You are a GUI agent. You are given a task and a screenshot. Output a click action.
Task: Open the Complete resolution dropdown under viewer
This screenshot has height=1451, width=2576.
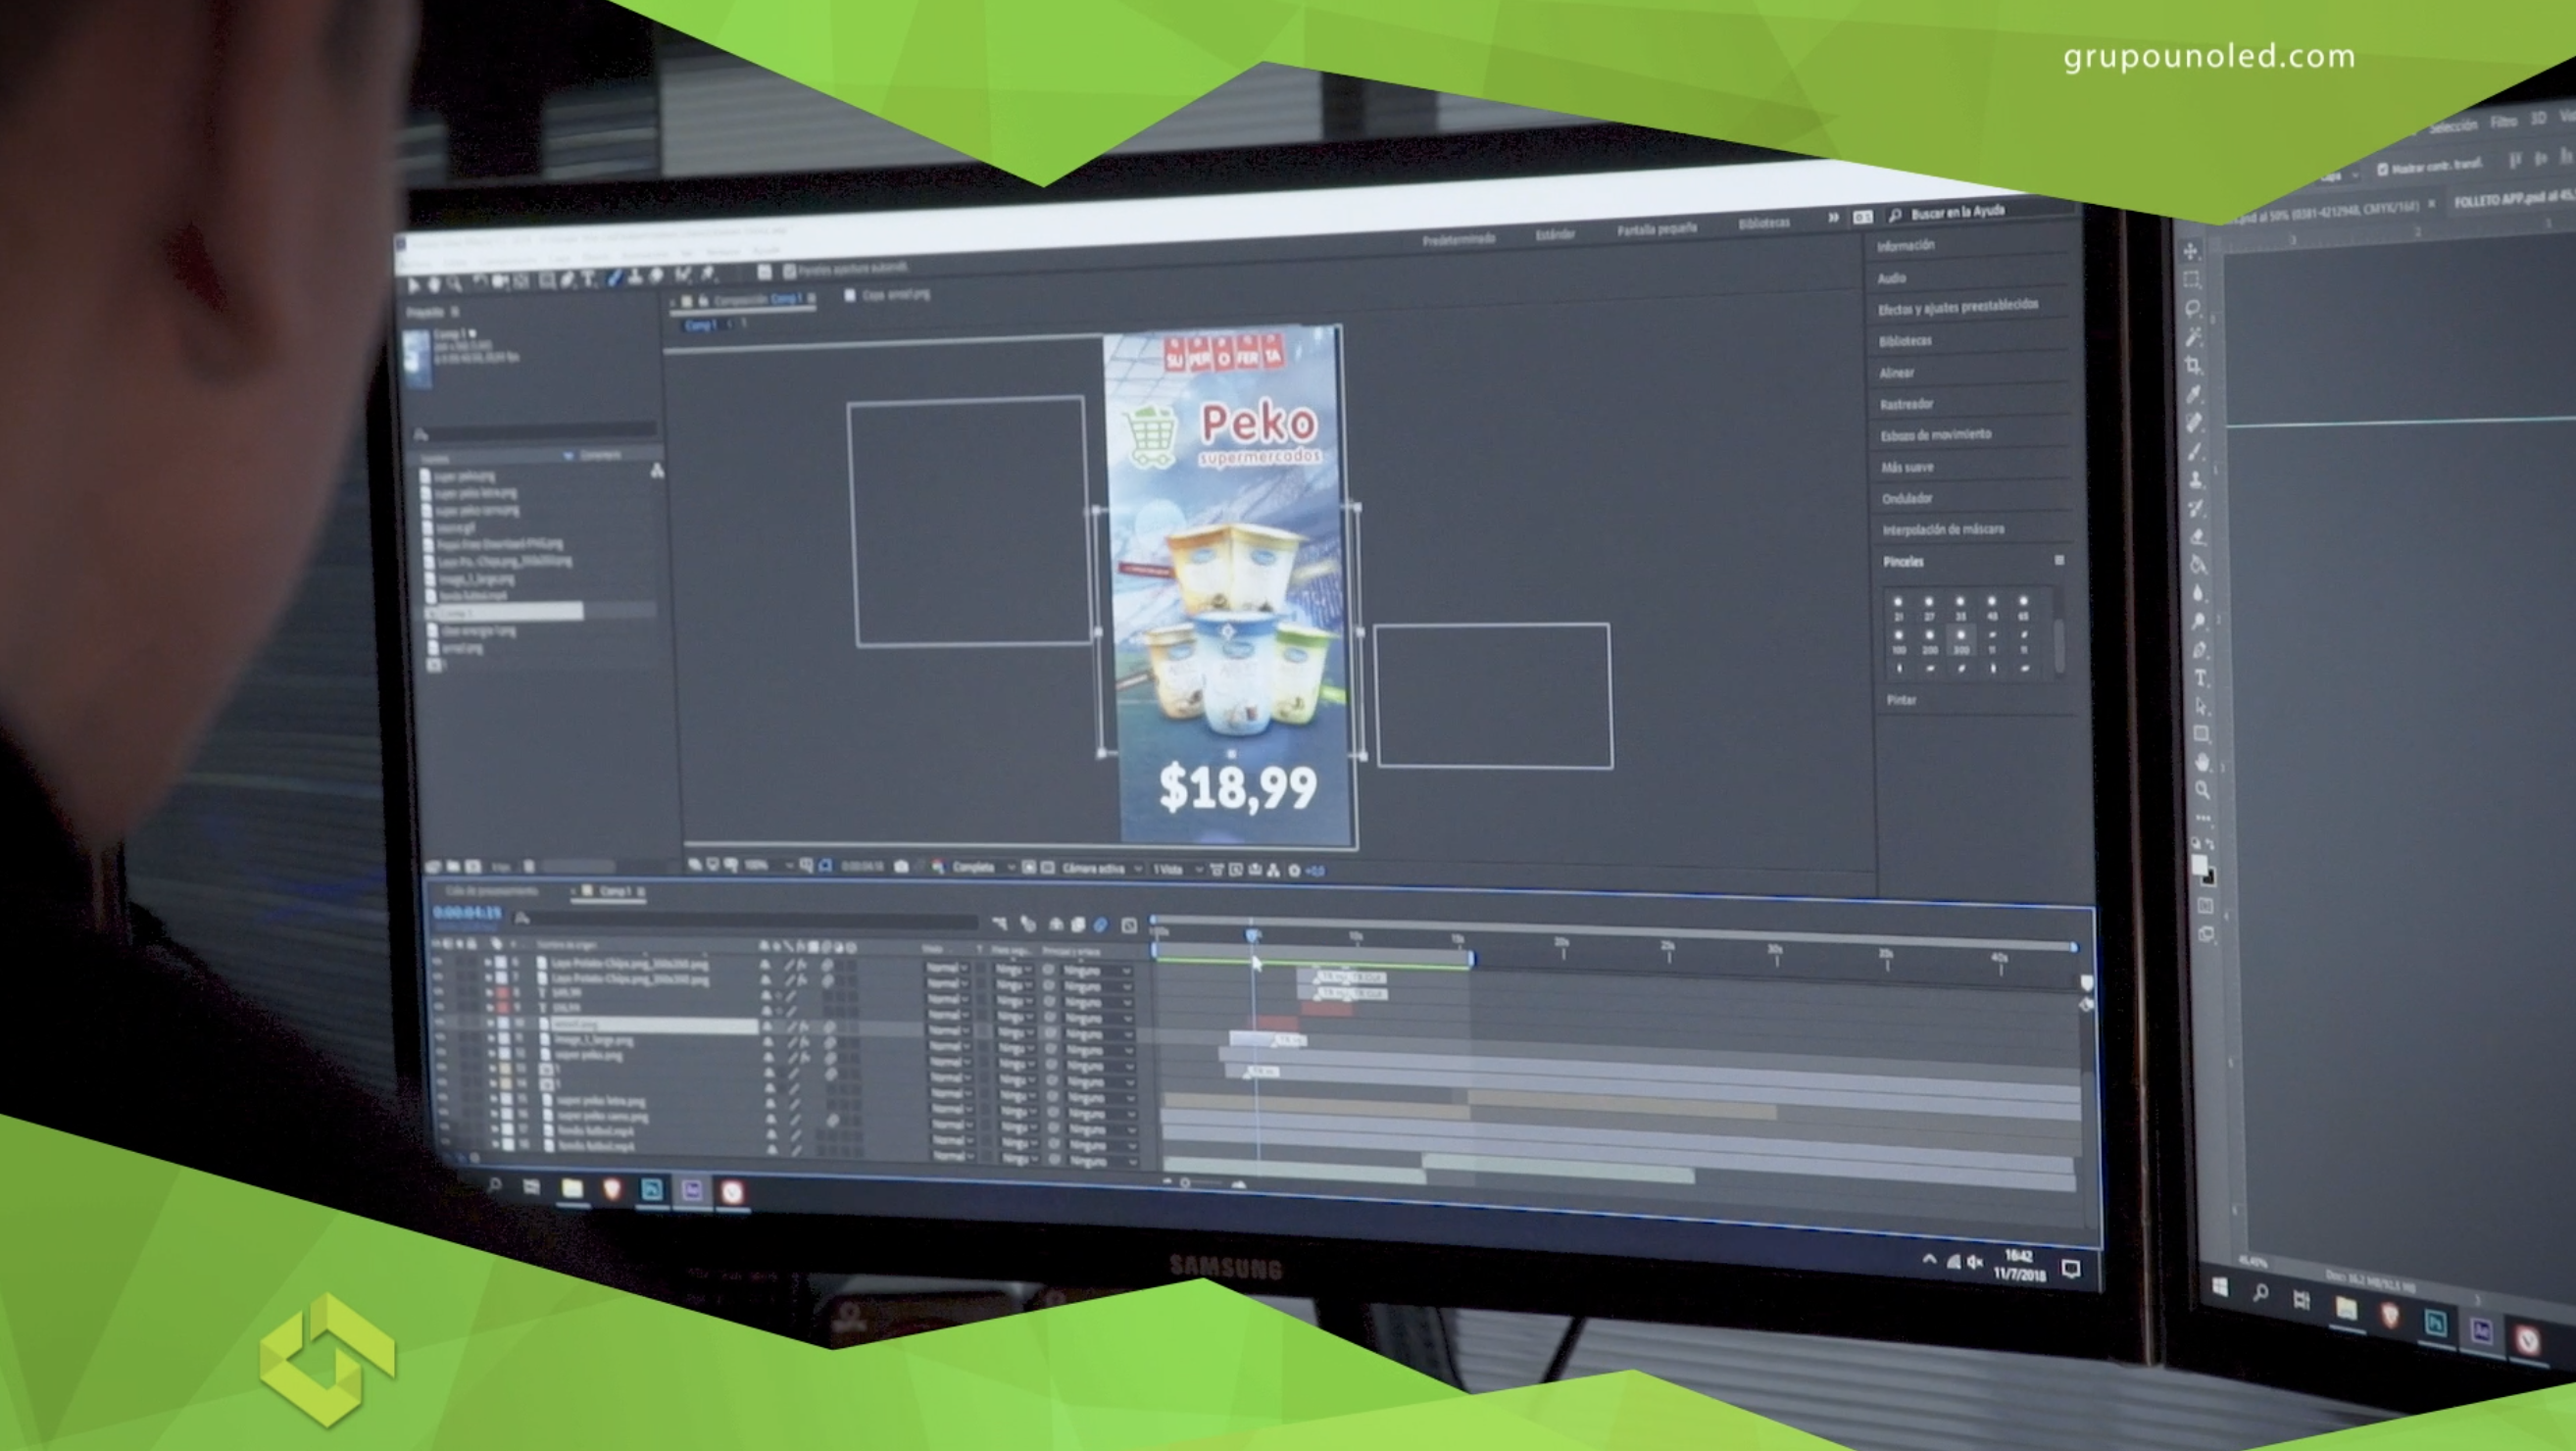[982, 867]
